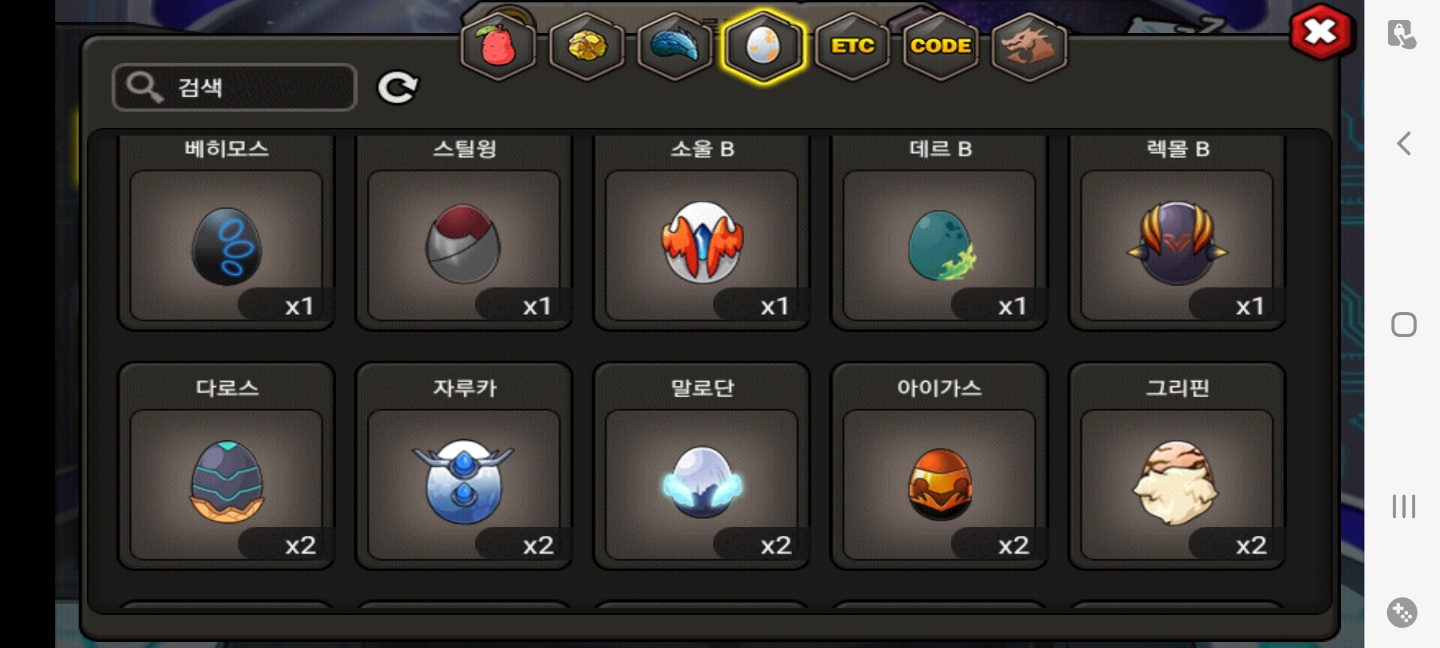The height and width of the screenshot is (648, 1440).
Task: Choose the 다로스 egg
Action: [x=227, y=466]
